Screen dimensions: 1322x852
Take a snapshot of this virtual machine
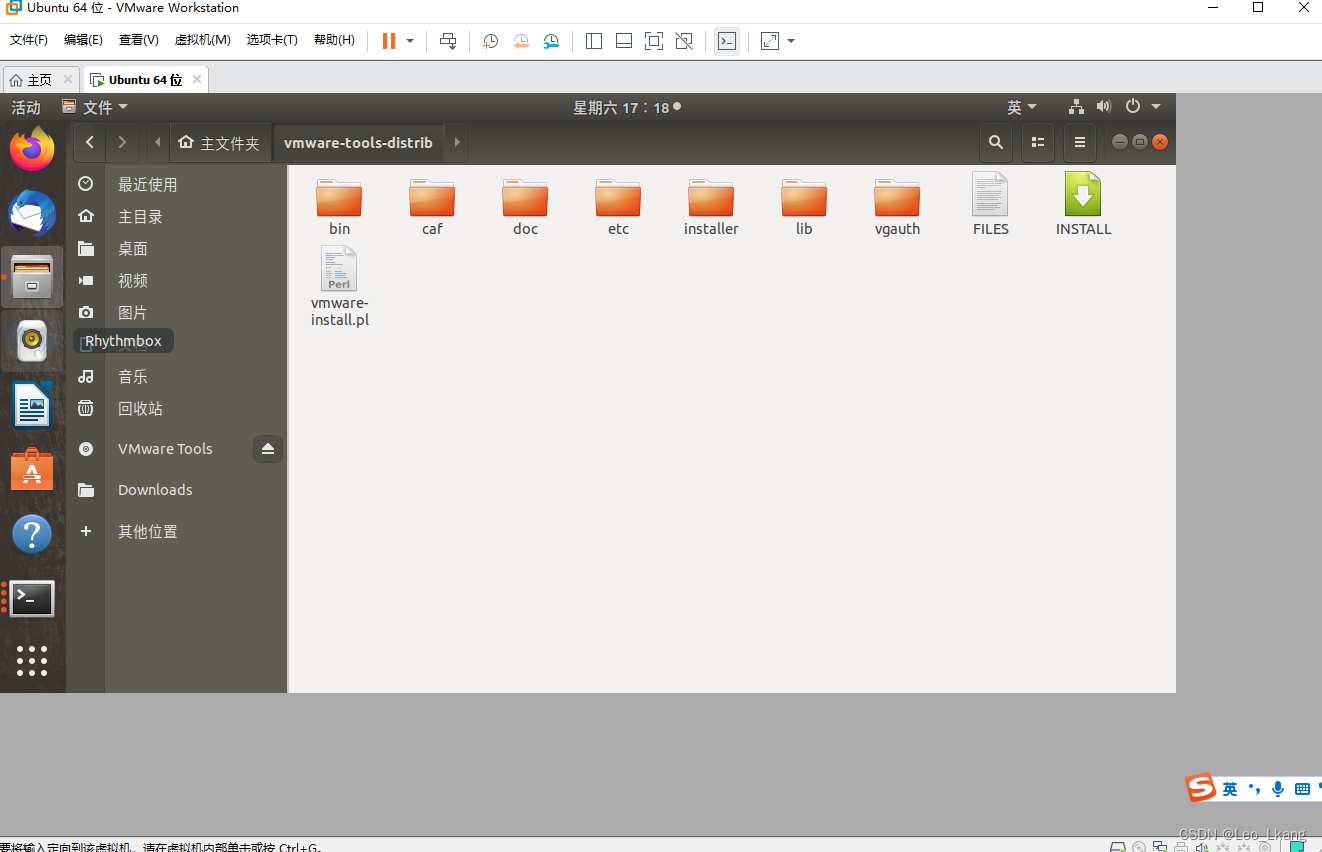click(x=490, y=41)
